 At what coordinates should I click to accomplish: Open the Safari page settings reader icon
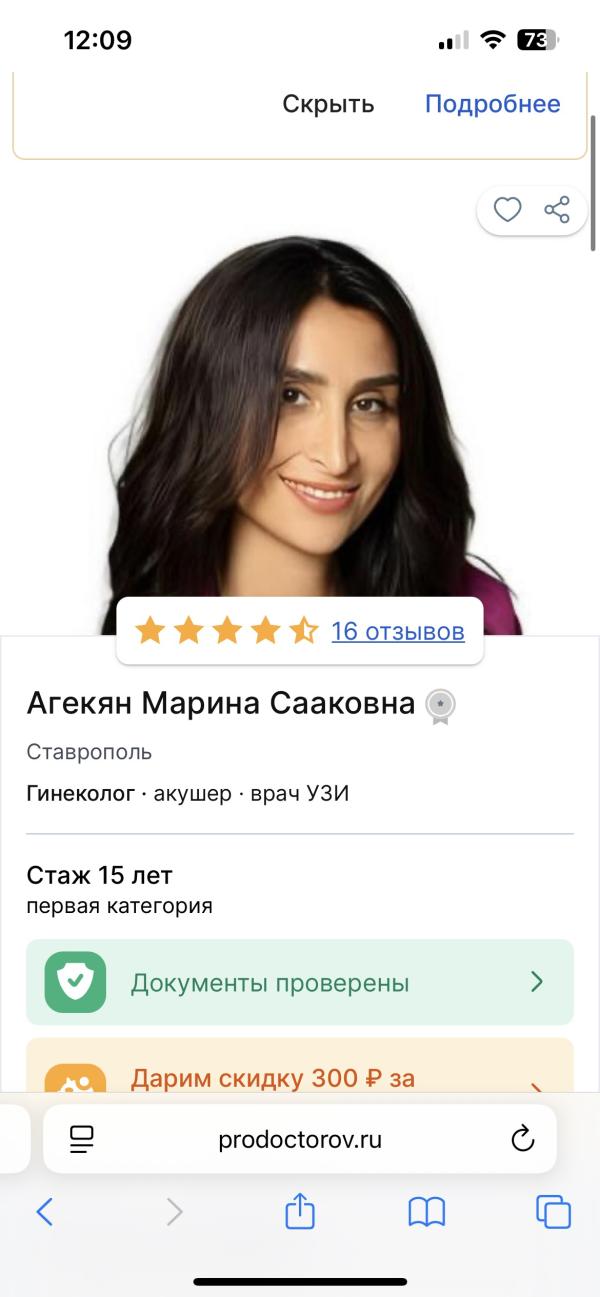click(82, 1139)
